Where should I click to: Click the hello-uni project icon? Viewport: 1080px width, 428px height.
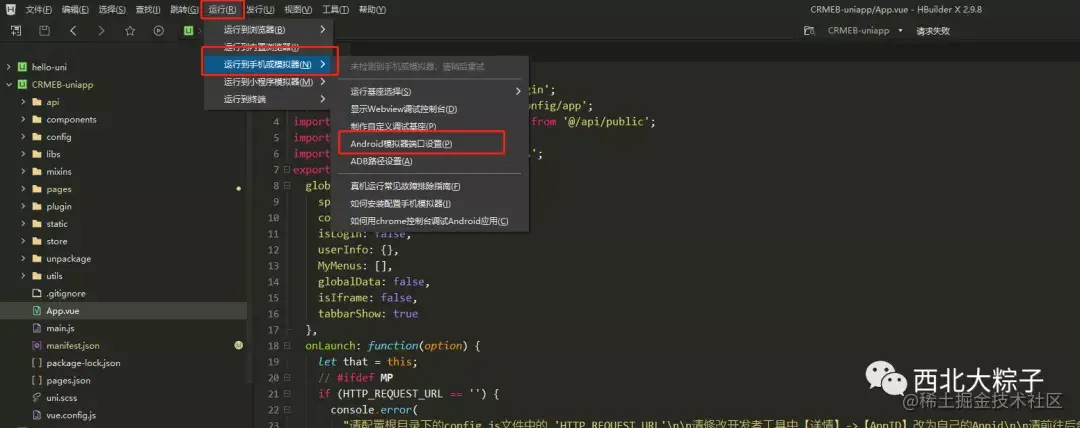pos(22,67)
